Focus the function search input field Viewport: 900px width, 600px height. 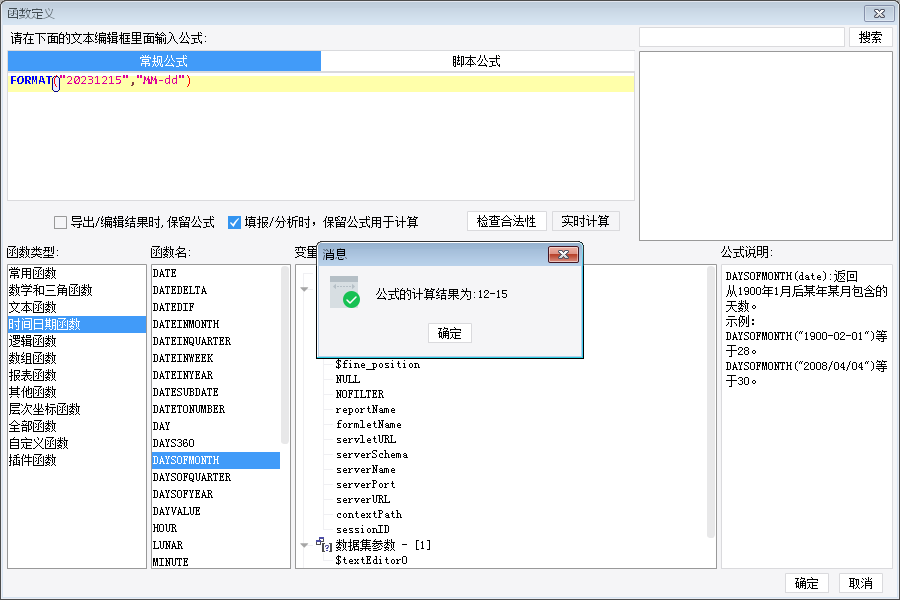coord(742,37)
